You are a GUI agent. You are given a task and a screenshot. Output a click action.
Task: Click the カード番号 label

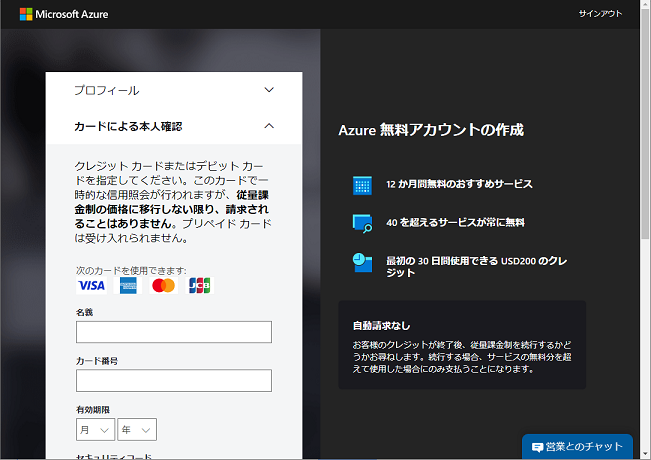pos(97,361)
